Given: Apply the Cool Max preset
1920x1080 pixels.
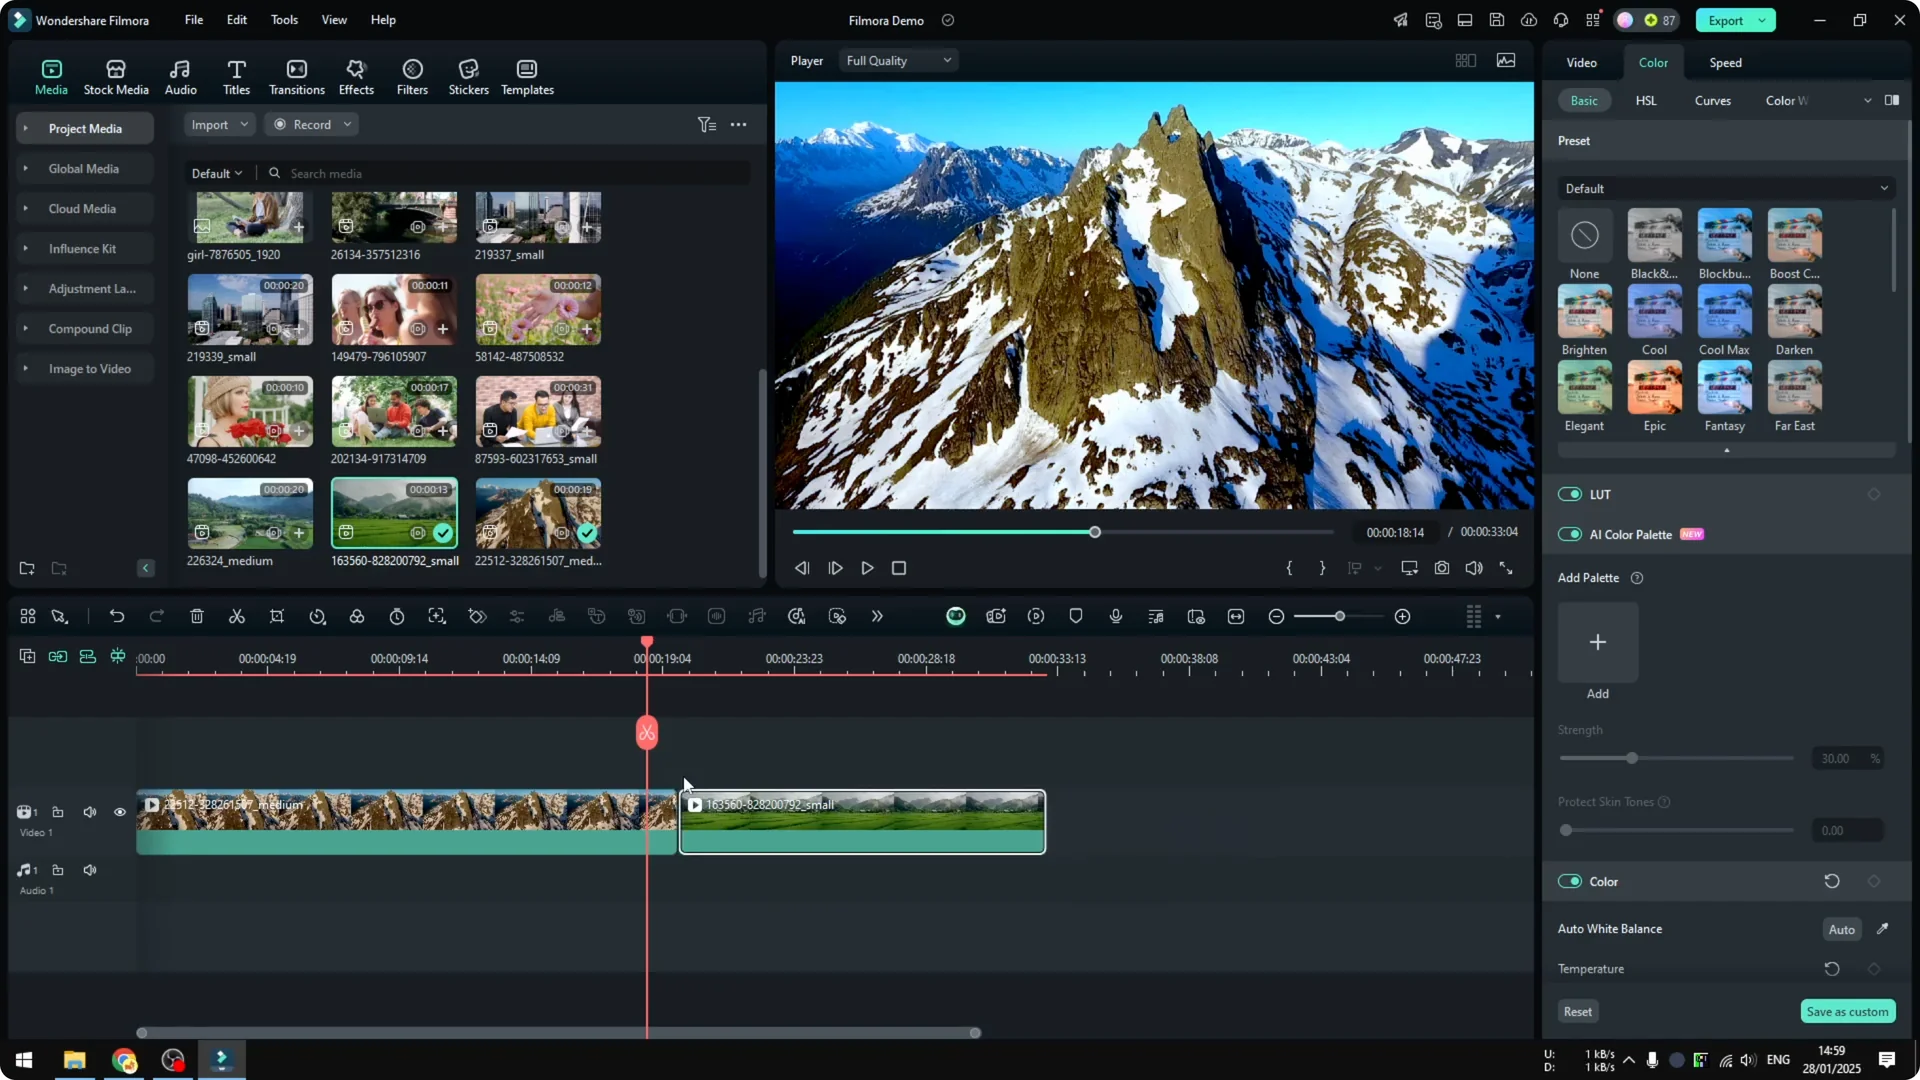Looking at the screenshot, I should 1724,311.
